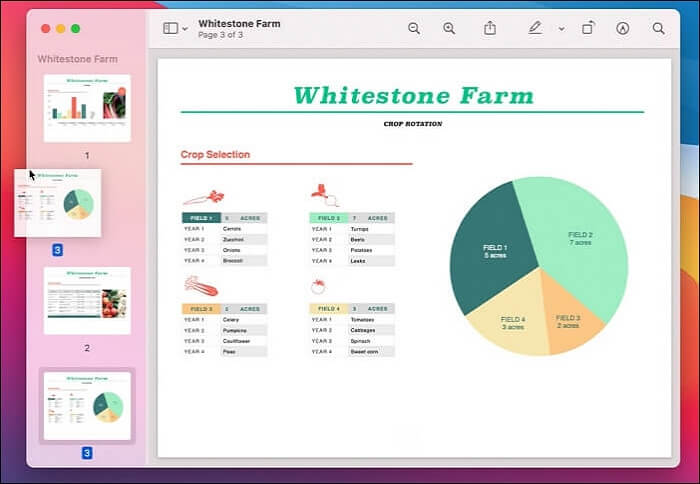700x484 pixels.
Task: Click the Whitestone Farm window title
Action: pyautogui.click(x=239, y=23)
